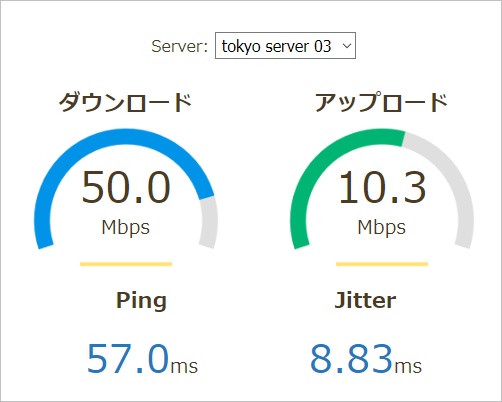Image resolution: width=502 pixels, height=402 pixels.
Task: Click the Mbps unit under download
Action: [x=126, y=228]
